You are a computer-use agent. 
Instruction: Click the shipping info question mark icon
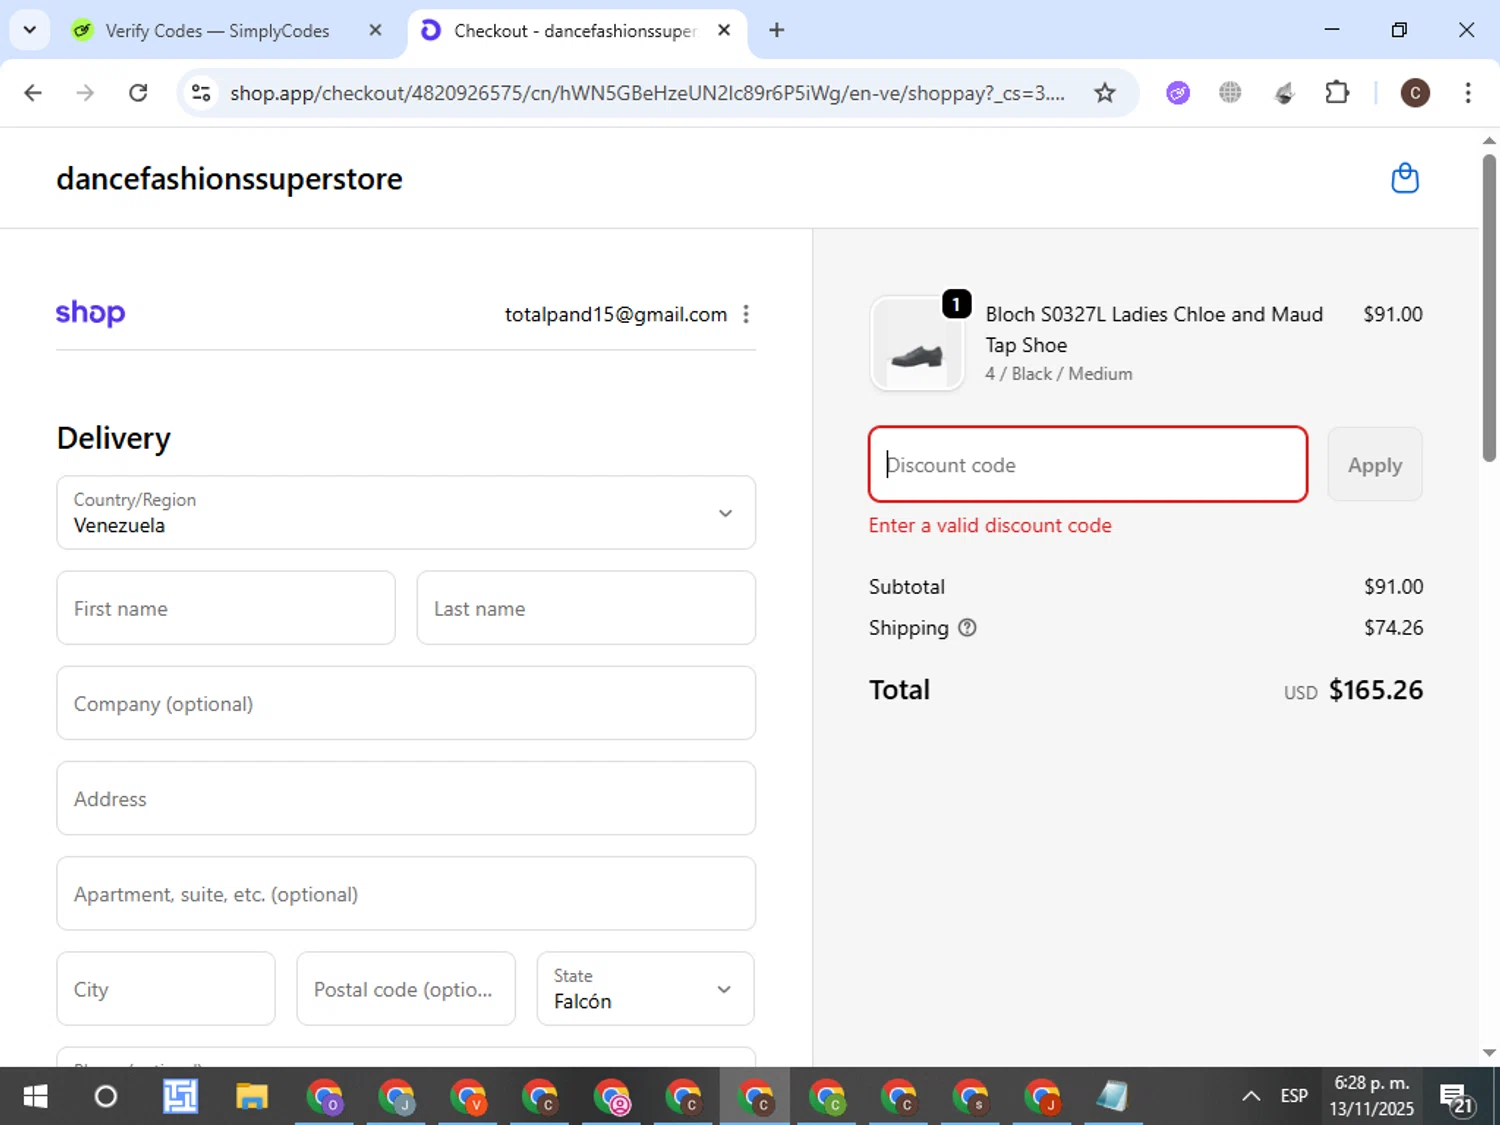[967, 628]
